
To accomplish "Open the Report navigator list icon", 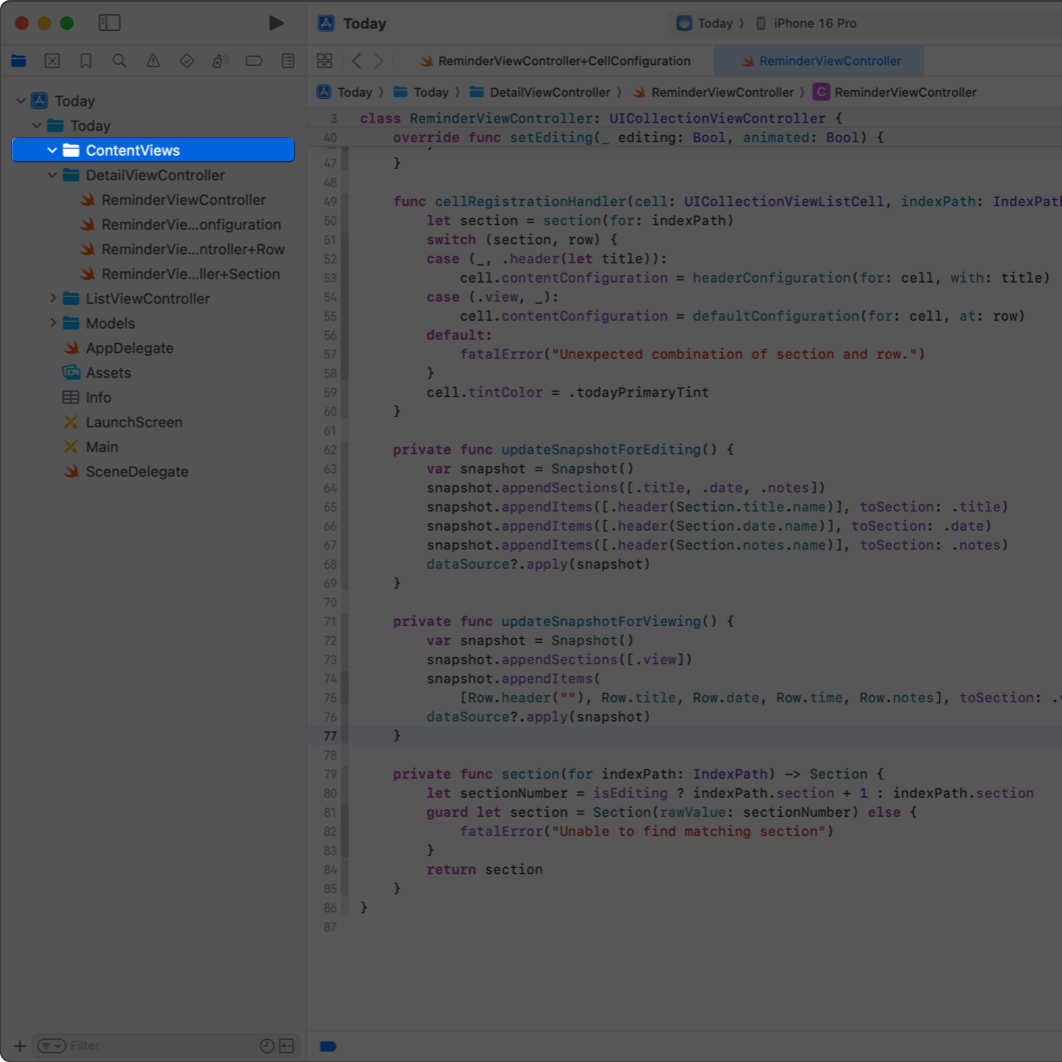I will [287, 60].
